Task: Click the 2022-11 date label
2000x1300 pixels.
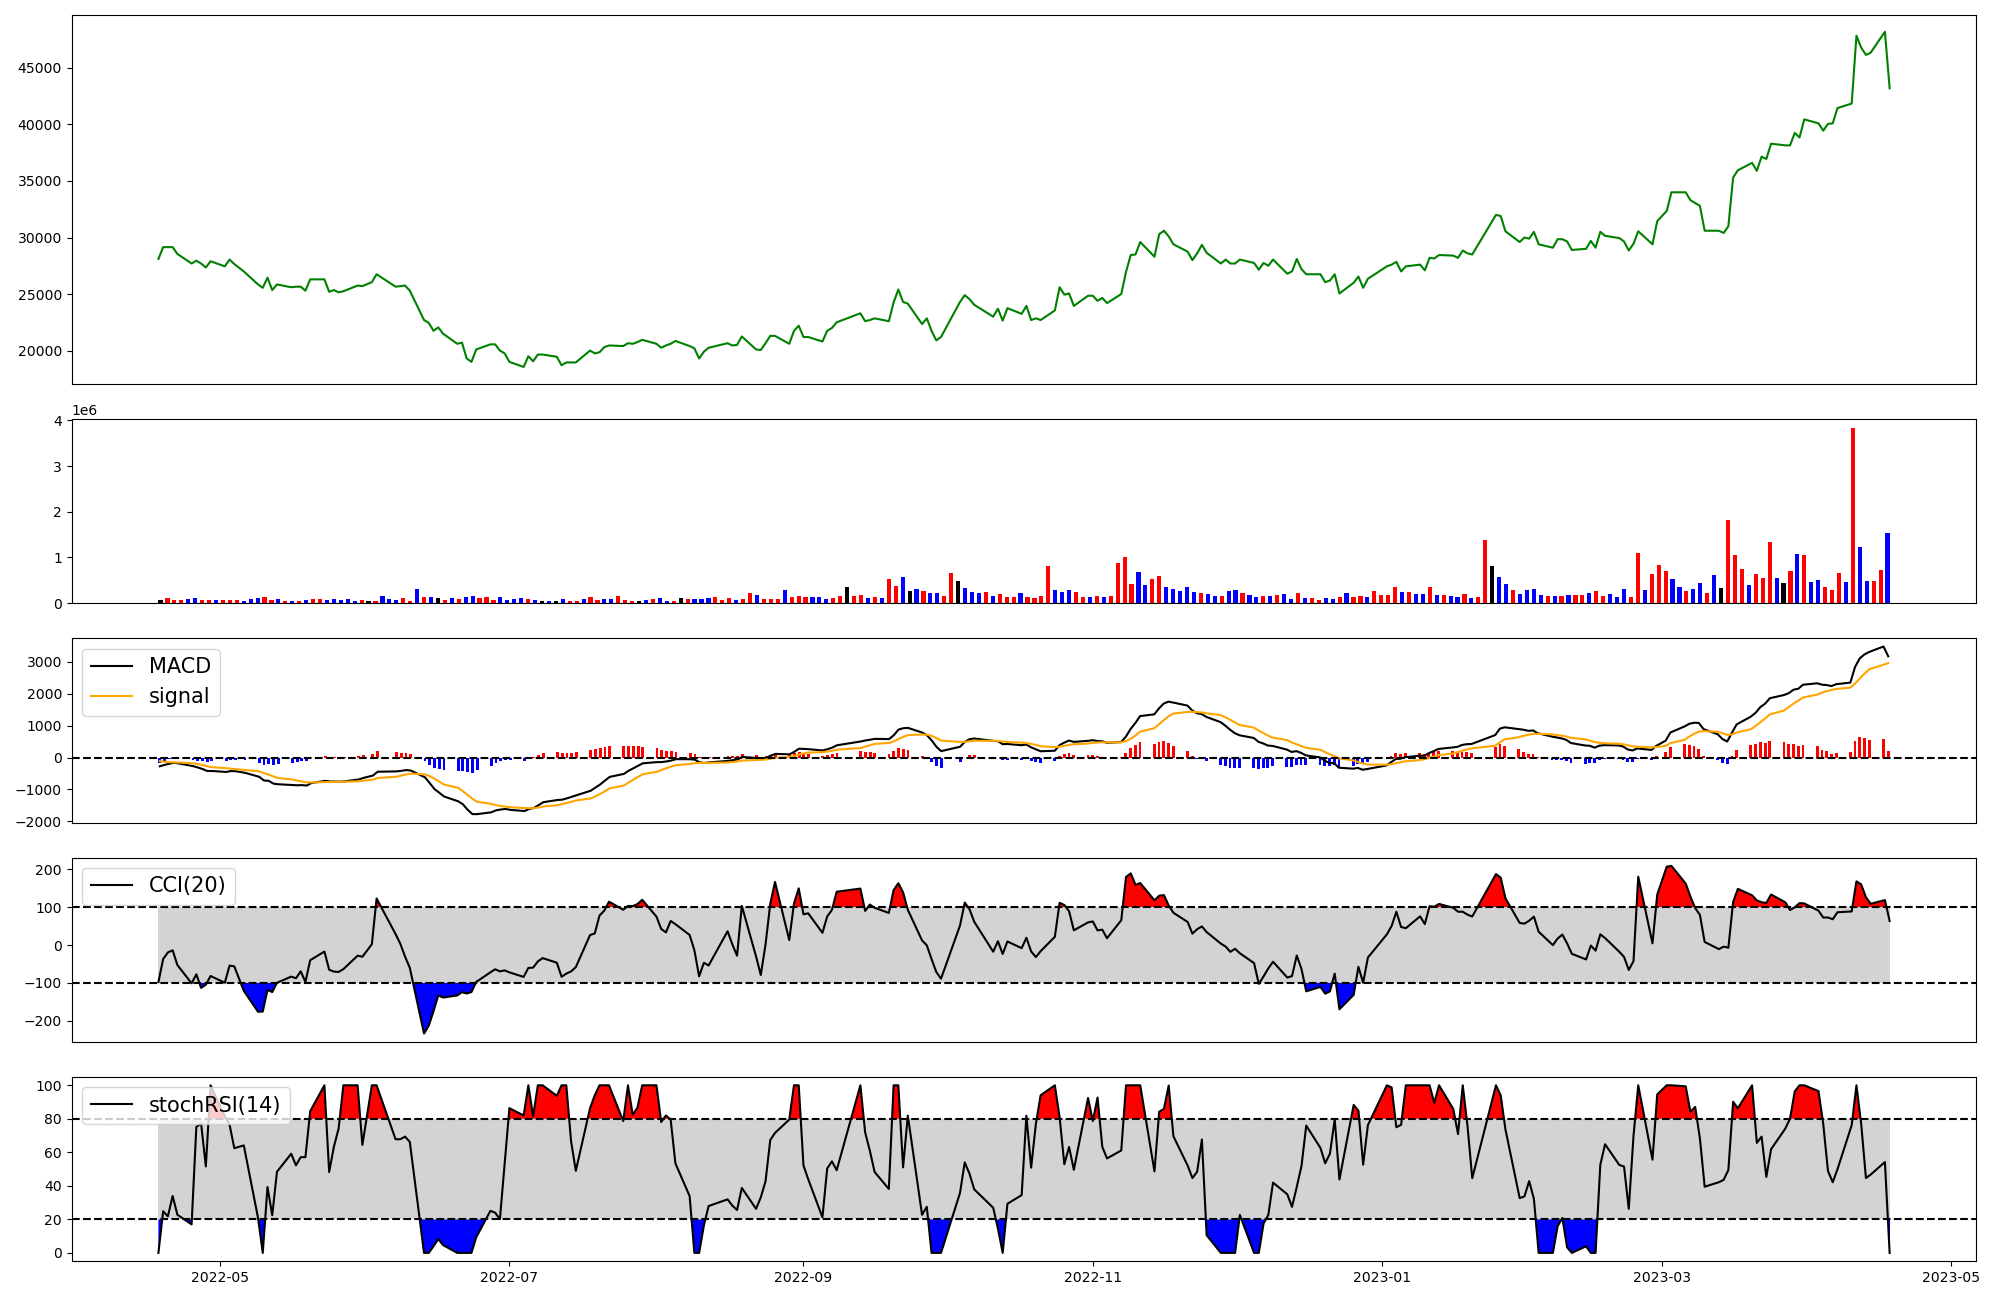Action: point(1093,1277)
